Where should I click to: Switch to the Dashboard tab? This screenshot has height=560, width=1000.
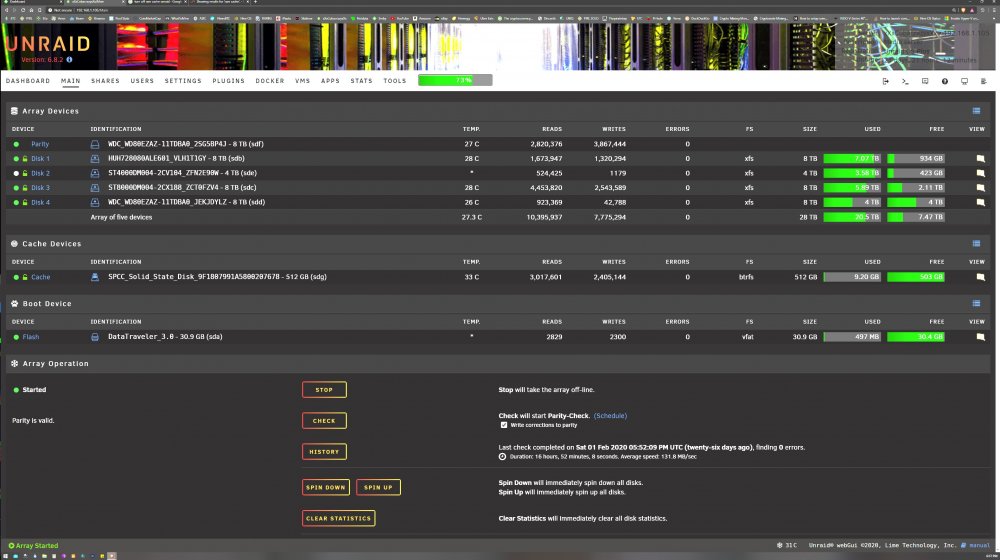28,81
